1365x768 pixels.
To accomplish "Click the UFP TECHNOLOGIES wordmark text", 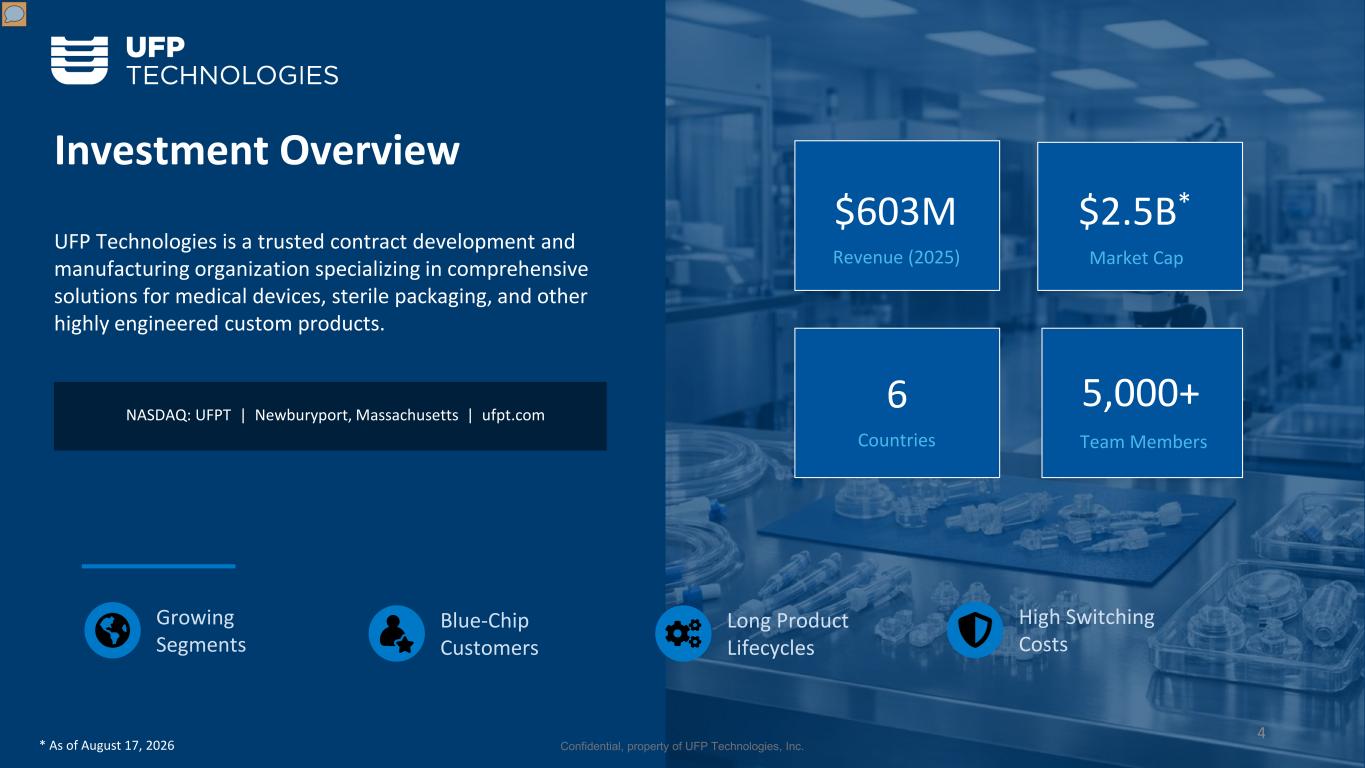I will click(x=231, y=61).
